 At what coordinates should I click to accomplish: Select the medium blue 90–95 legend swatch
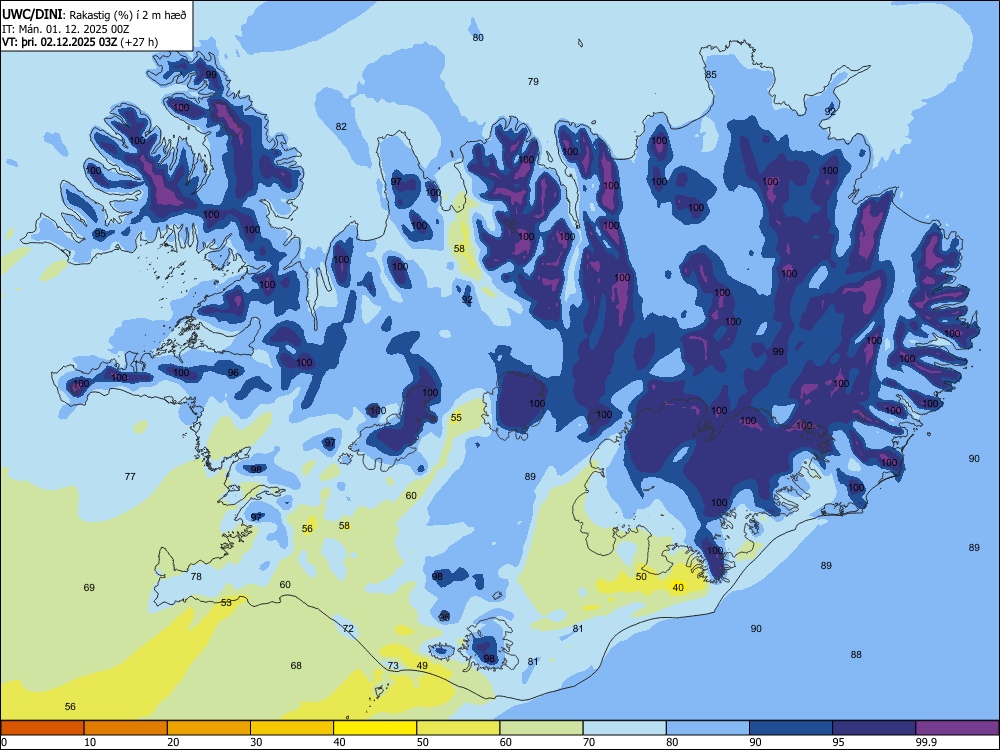tap(791, 728)
